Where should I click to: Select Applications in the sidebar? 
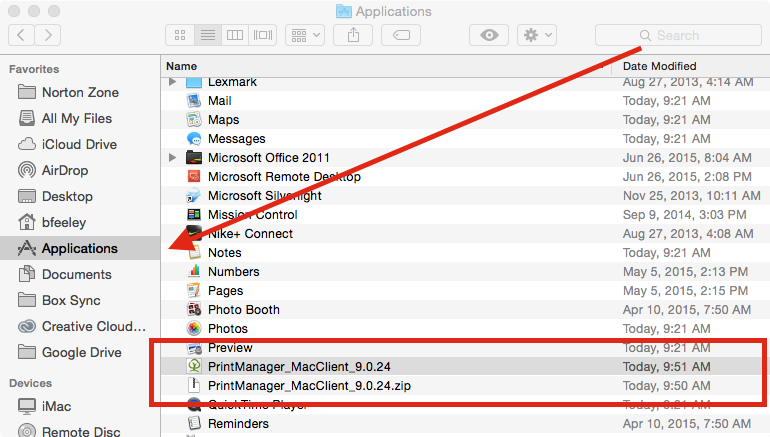point(80,248)
